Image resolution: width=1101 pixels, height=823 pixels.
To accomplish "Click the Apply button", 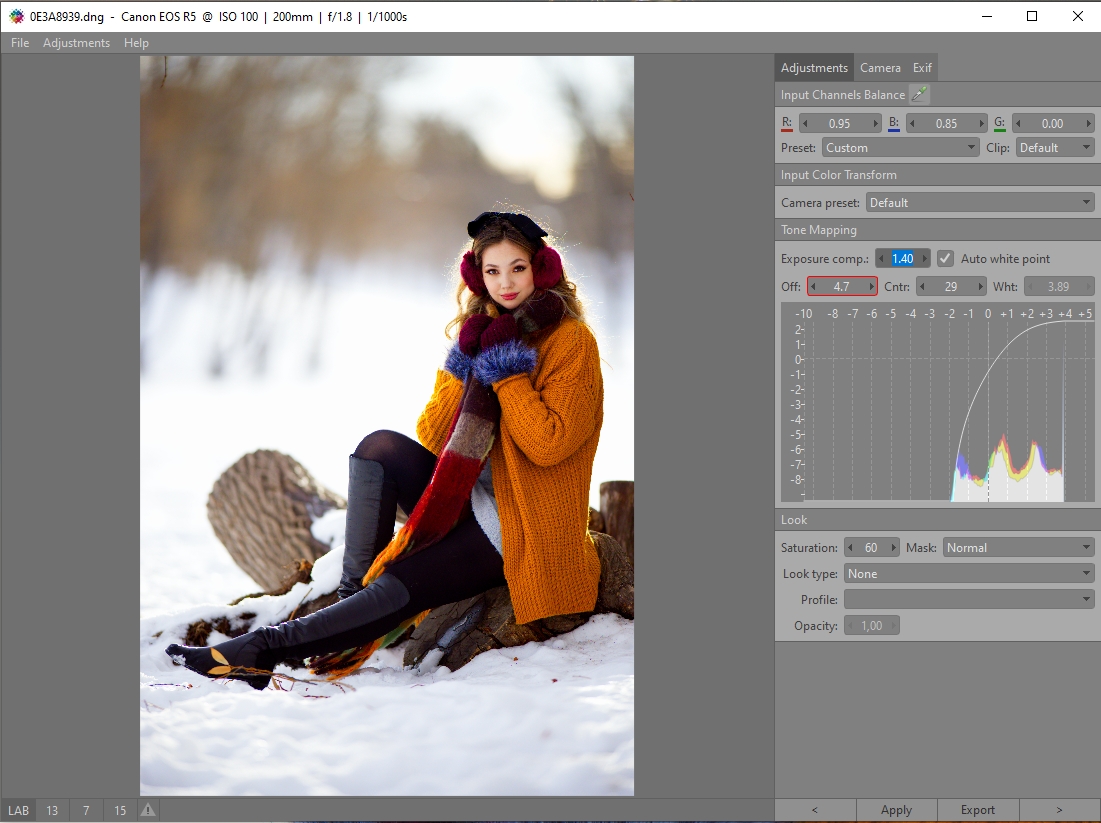I will coord(896,810).
